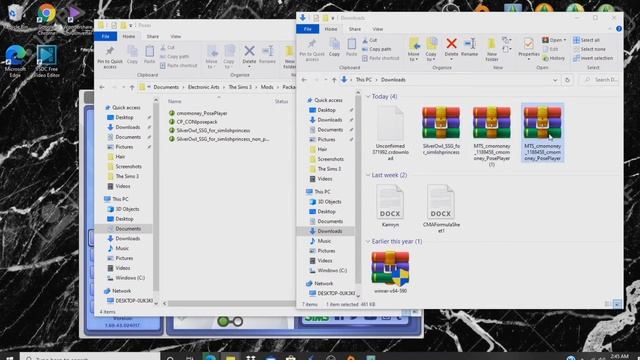Click Music in Downloads window sidebar
This screenshot has width=640, height=360.
click(x=320, y=241)
